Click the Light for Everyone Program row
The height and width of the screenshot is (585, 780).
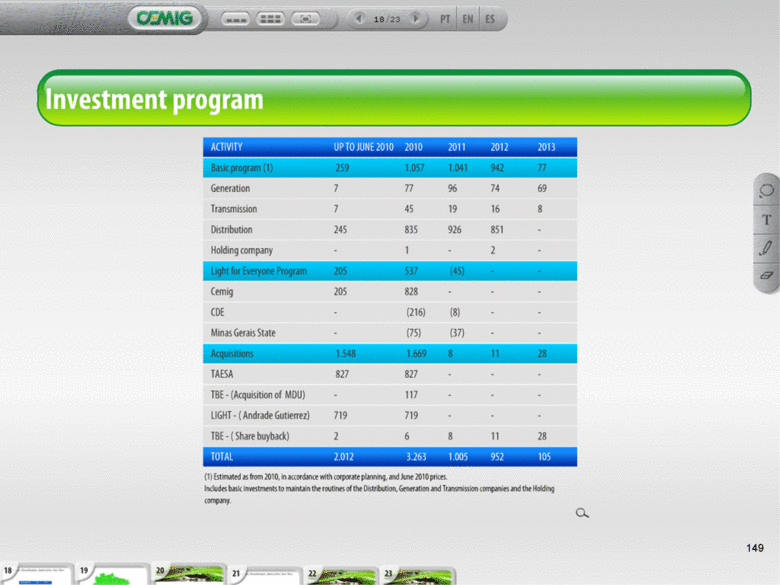(x=390, y=271)
